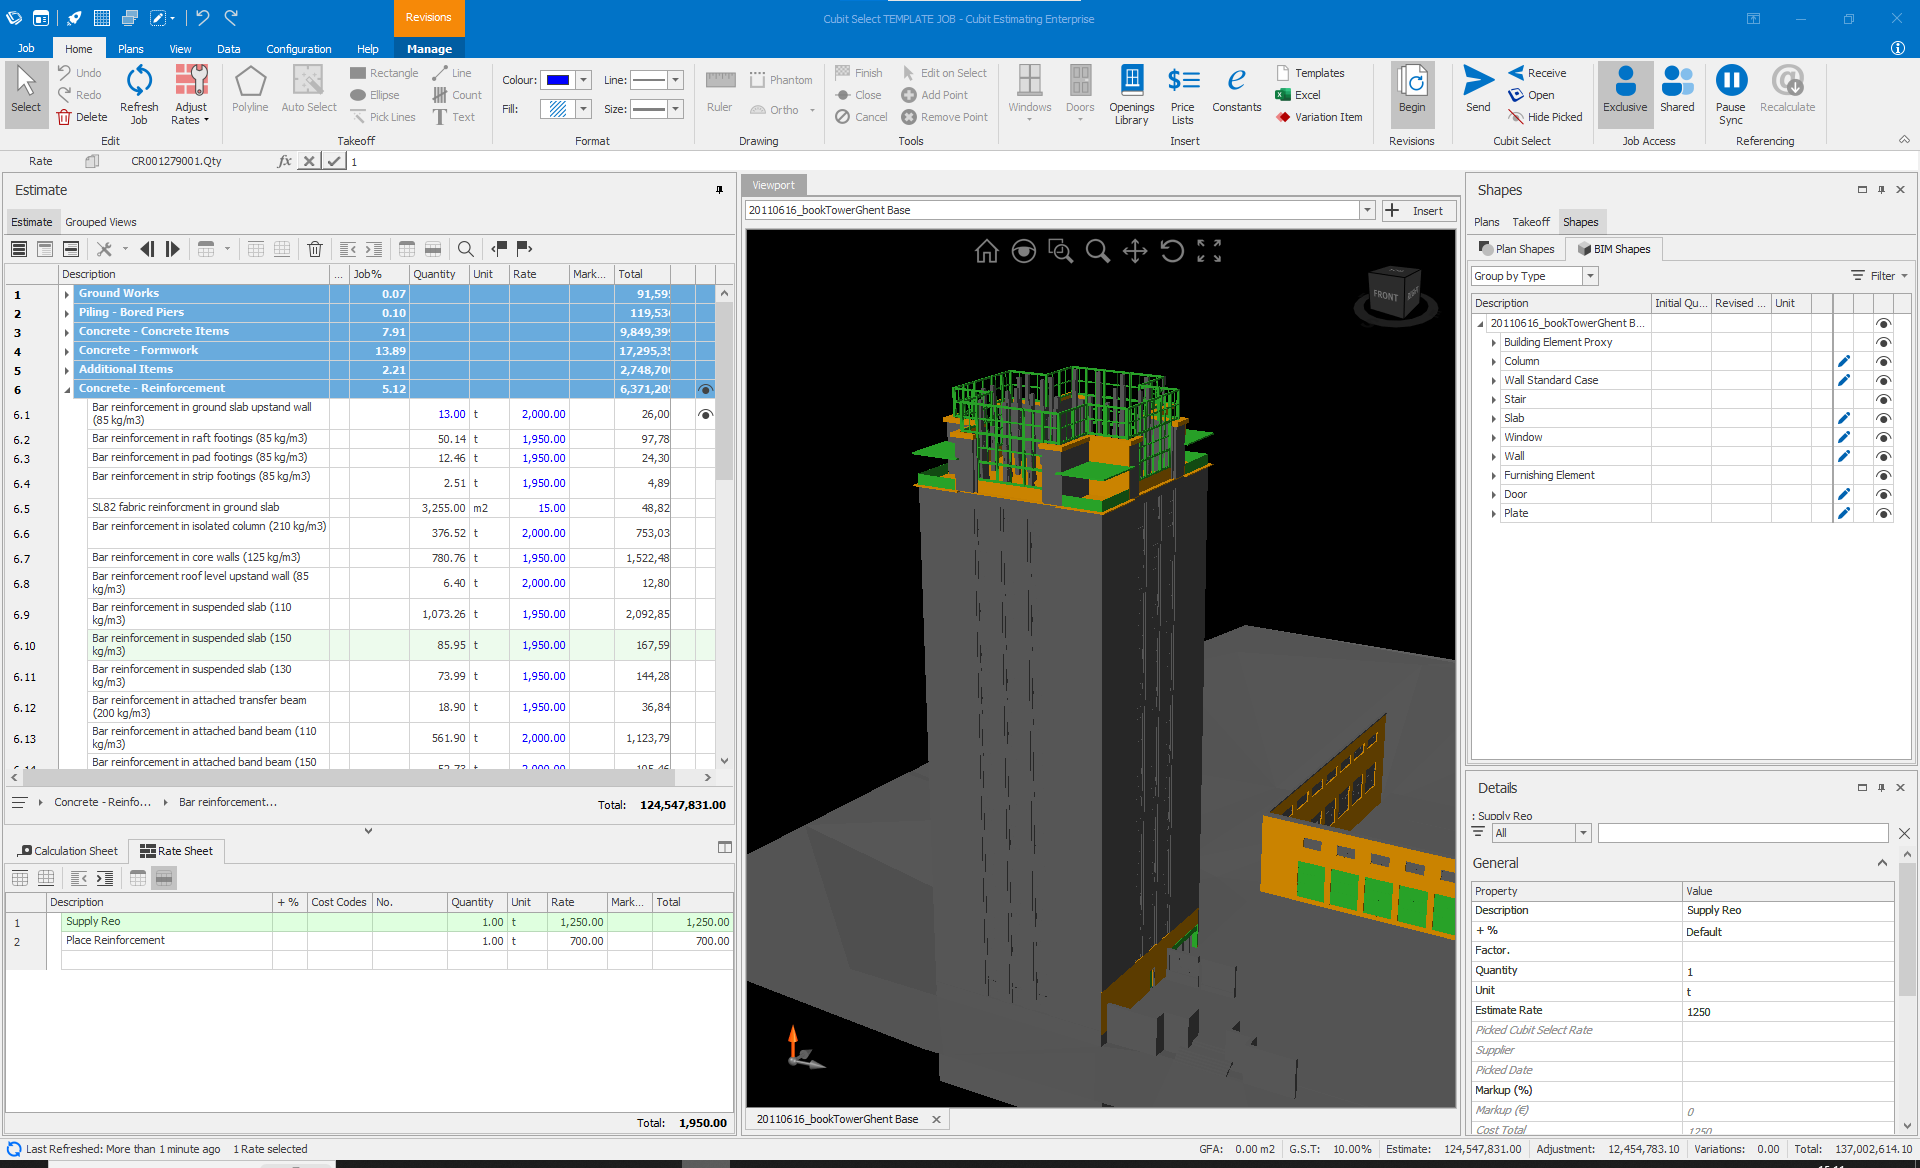Open Price Lists
Screen dimensions: 1920x1168
coord(1183,94)
